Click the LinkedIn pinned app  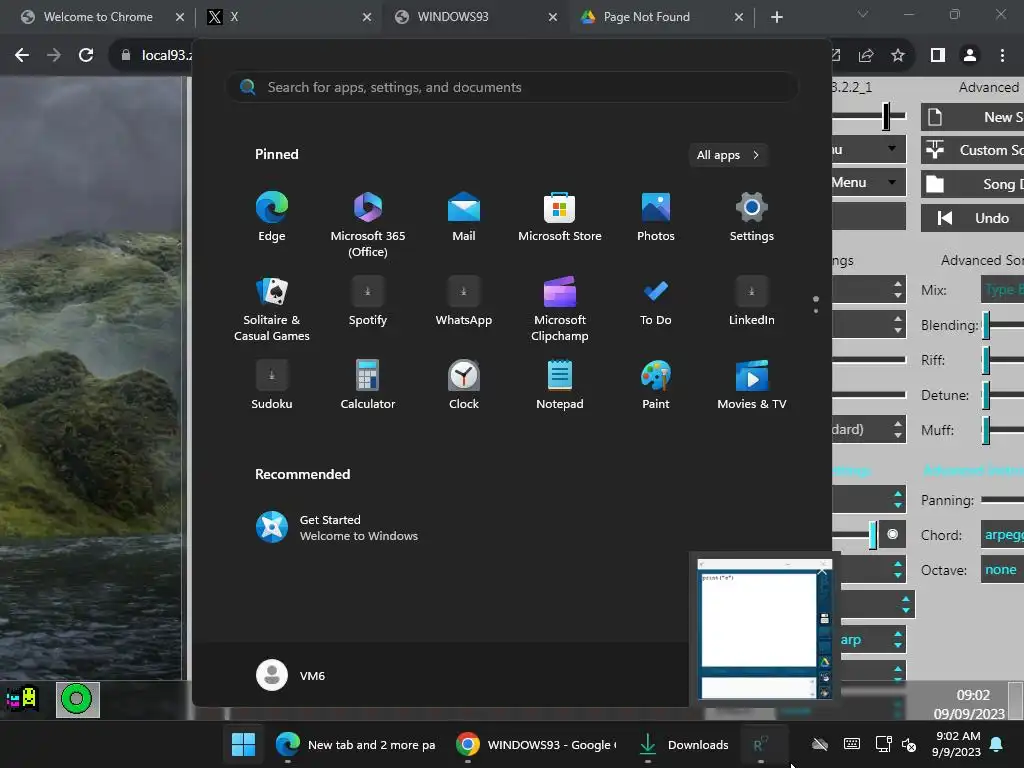(752, 301)
